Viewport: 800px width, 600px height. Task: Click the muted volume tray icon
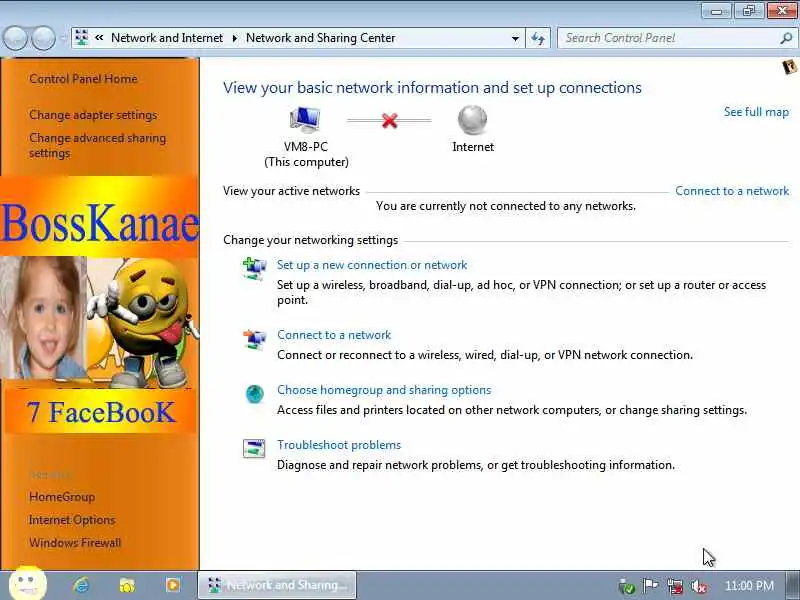click(698, 586)
